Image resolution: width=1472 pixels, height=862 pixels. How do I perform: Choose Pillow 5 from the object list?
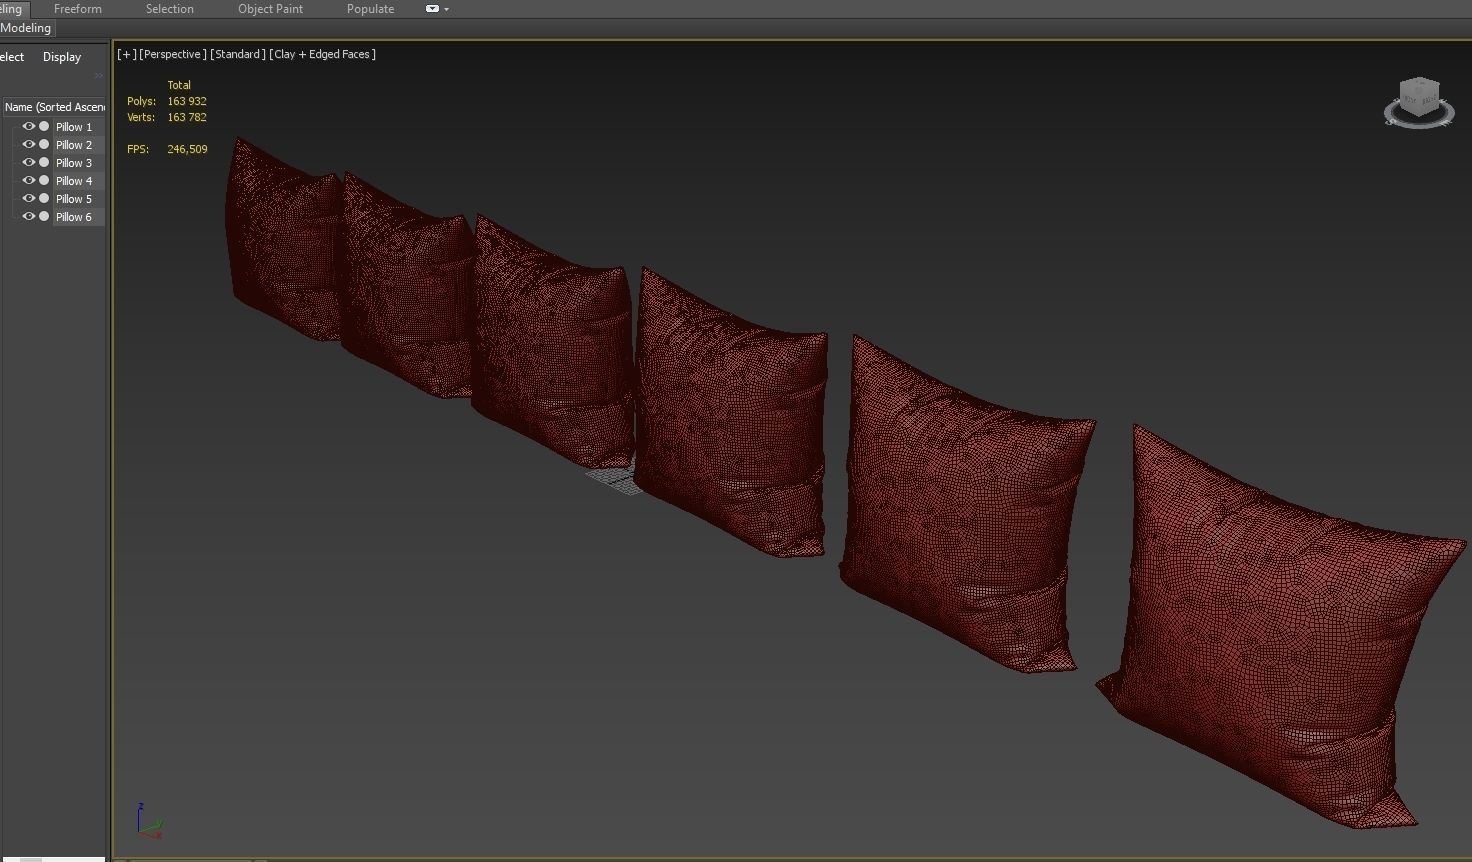pos(74,199)
